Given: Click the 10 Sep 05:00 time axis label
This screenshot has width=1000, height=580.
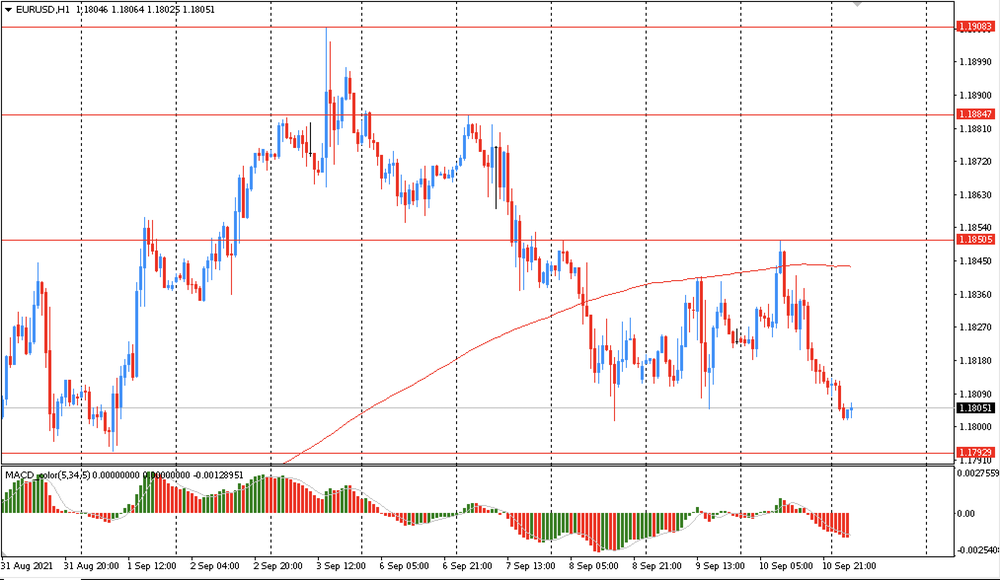Looking at the screenshot, I should click(786, 566).
